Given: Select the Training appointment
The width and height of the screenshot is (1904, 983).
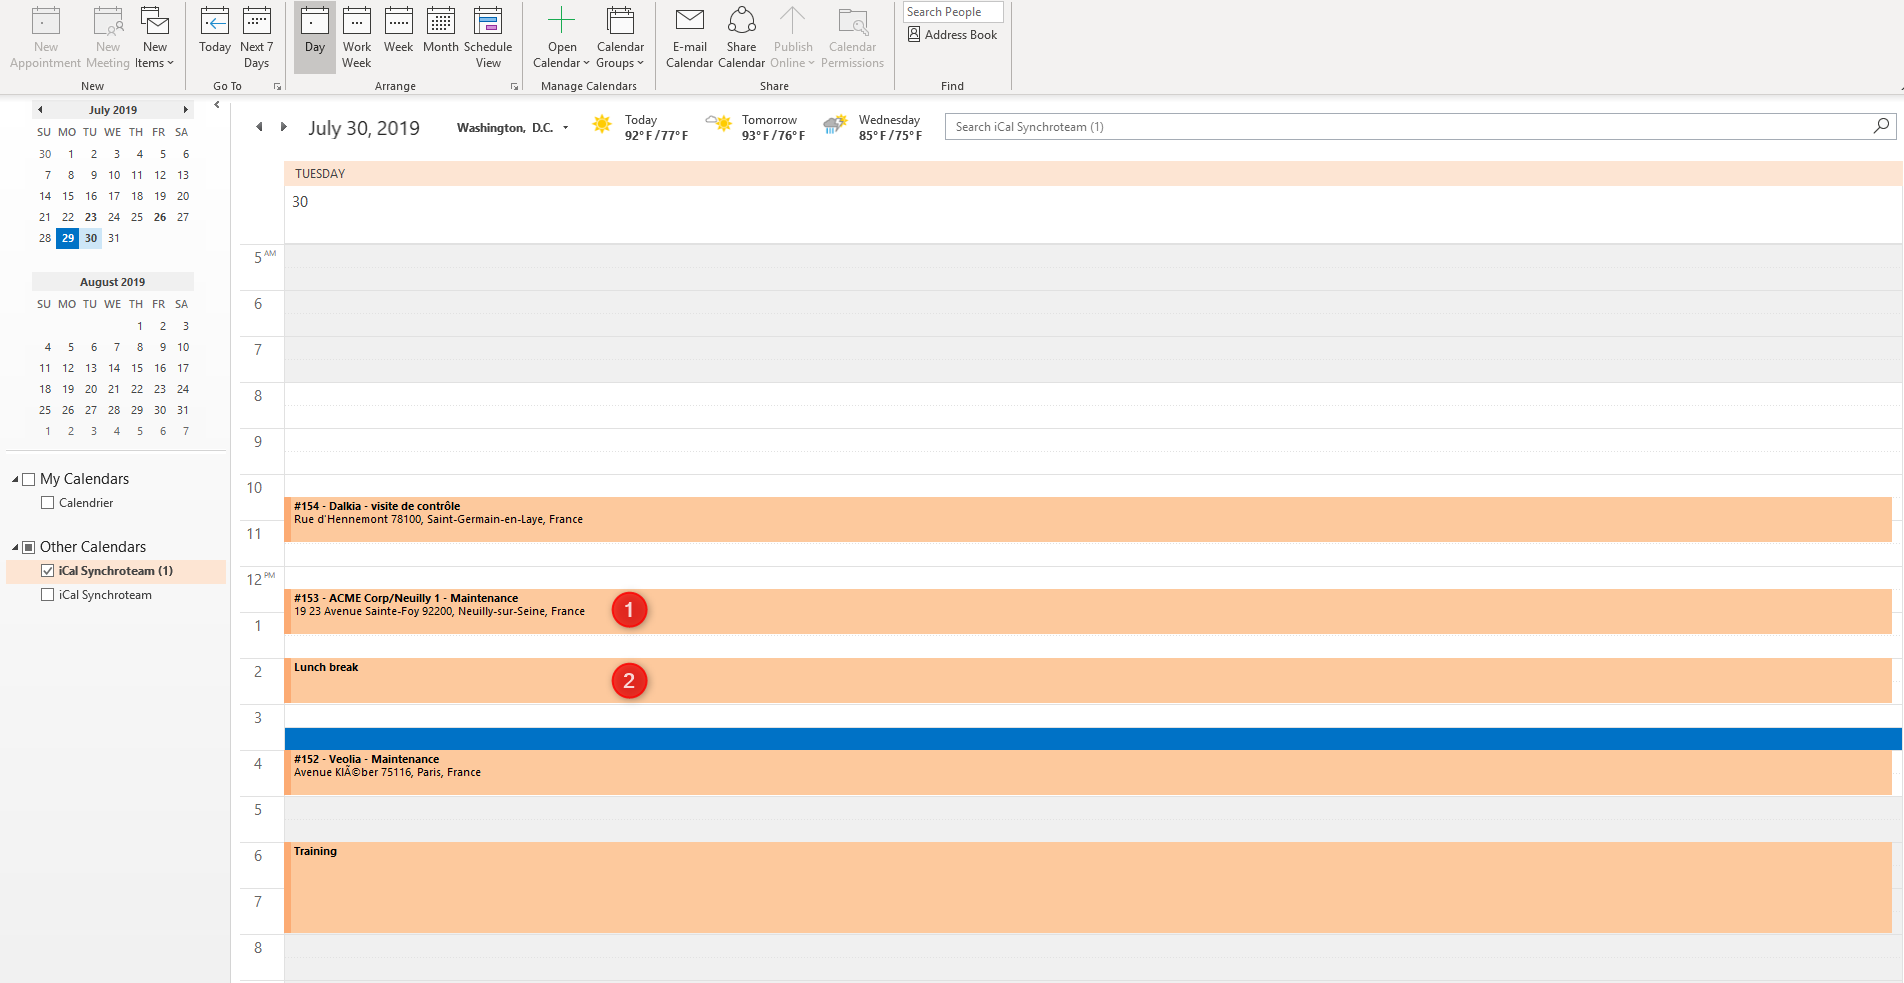Looking at the screenshot, I should click(x=1088, y=888).
